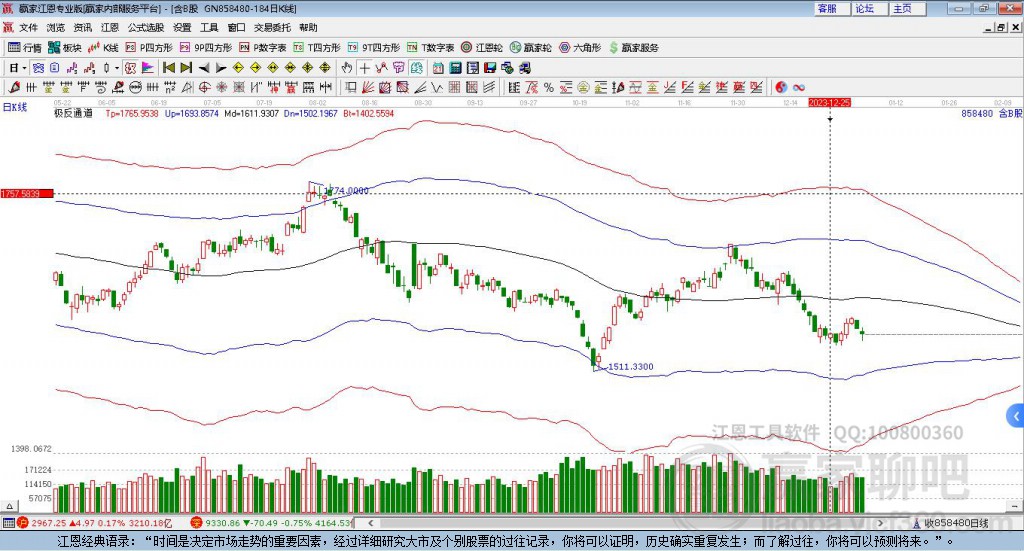The image size is (1024, 551).
Task: Click the 论坛 forum button
Action: 864,8
